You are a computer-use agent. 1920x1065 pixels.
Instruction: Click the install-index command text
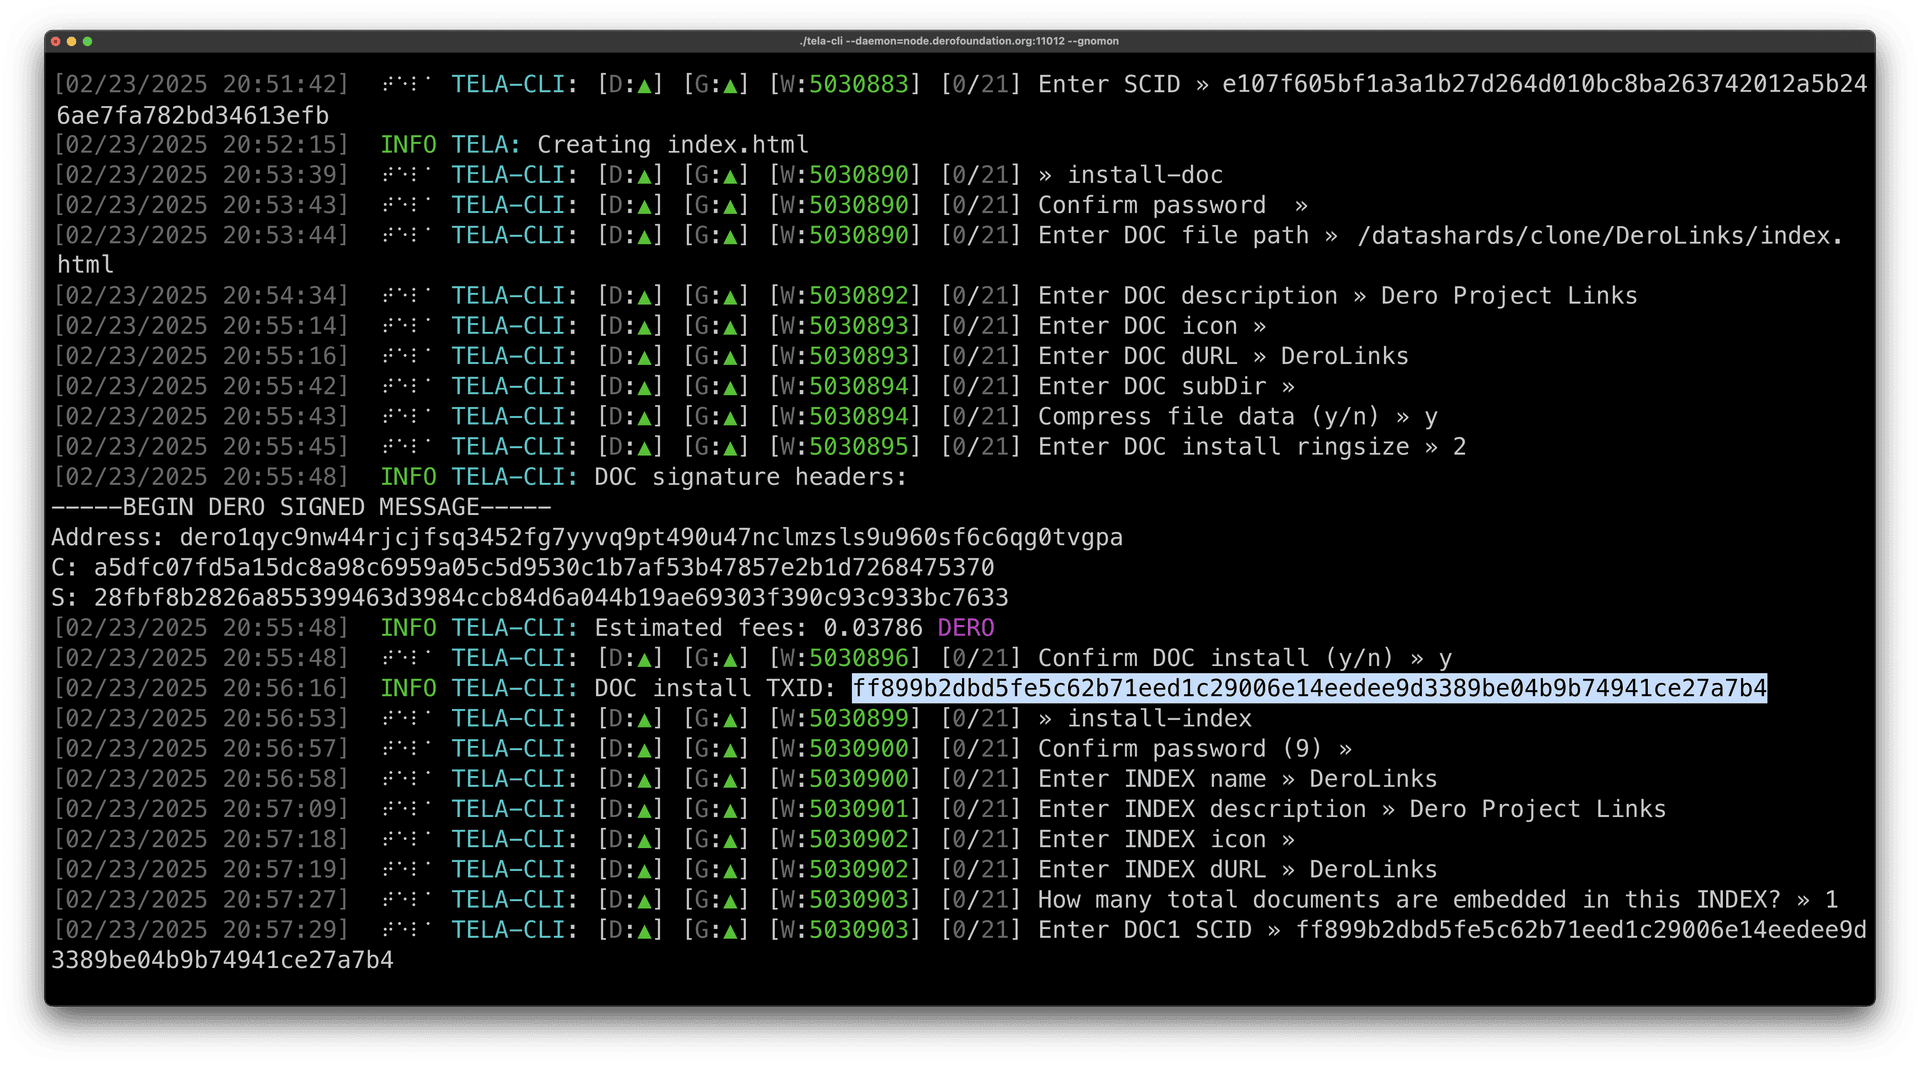(1158, 717)
